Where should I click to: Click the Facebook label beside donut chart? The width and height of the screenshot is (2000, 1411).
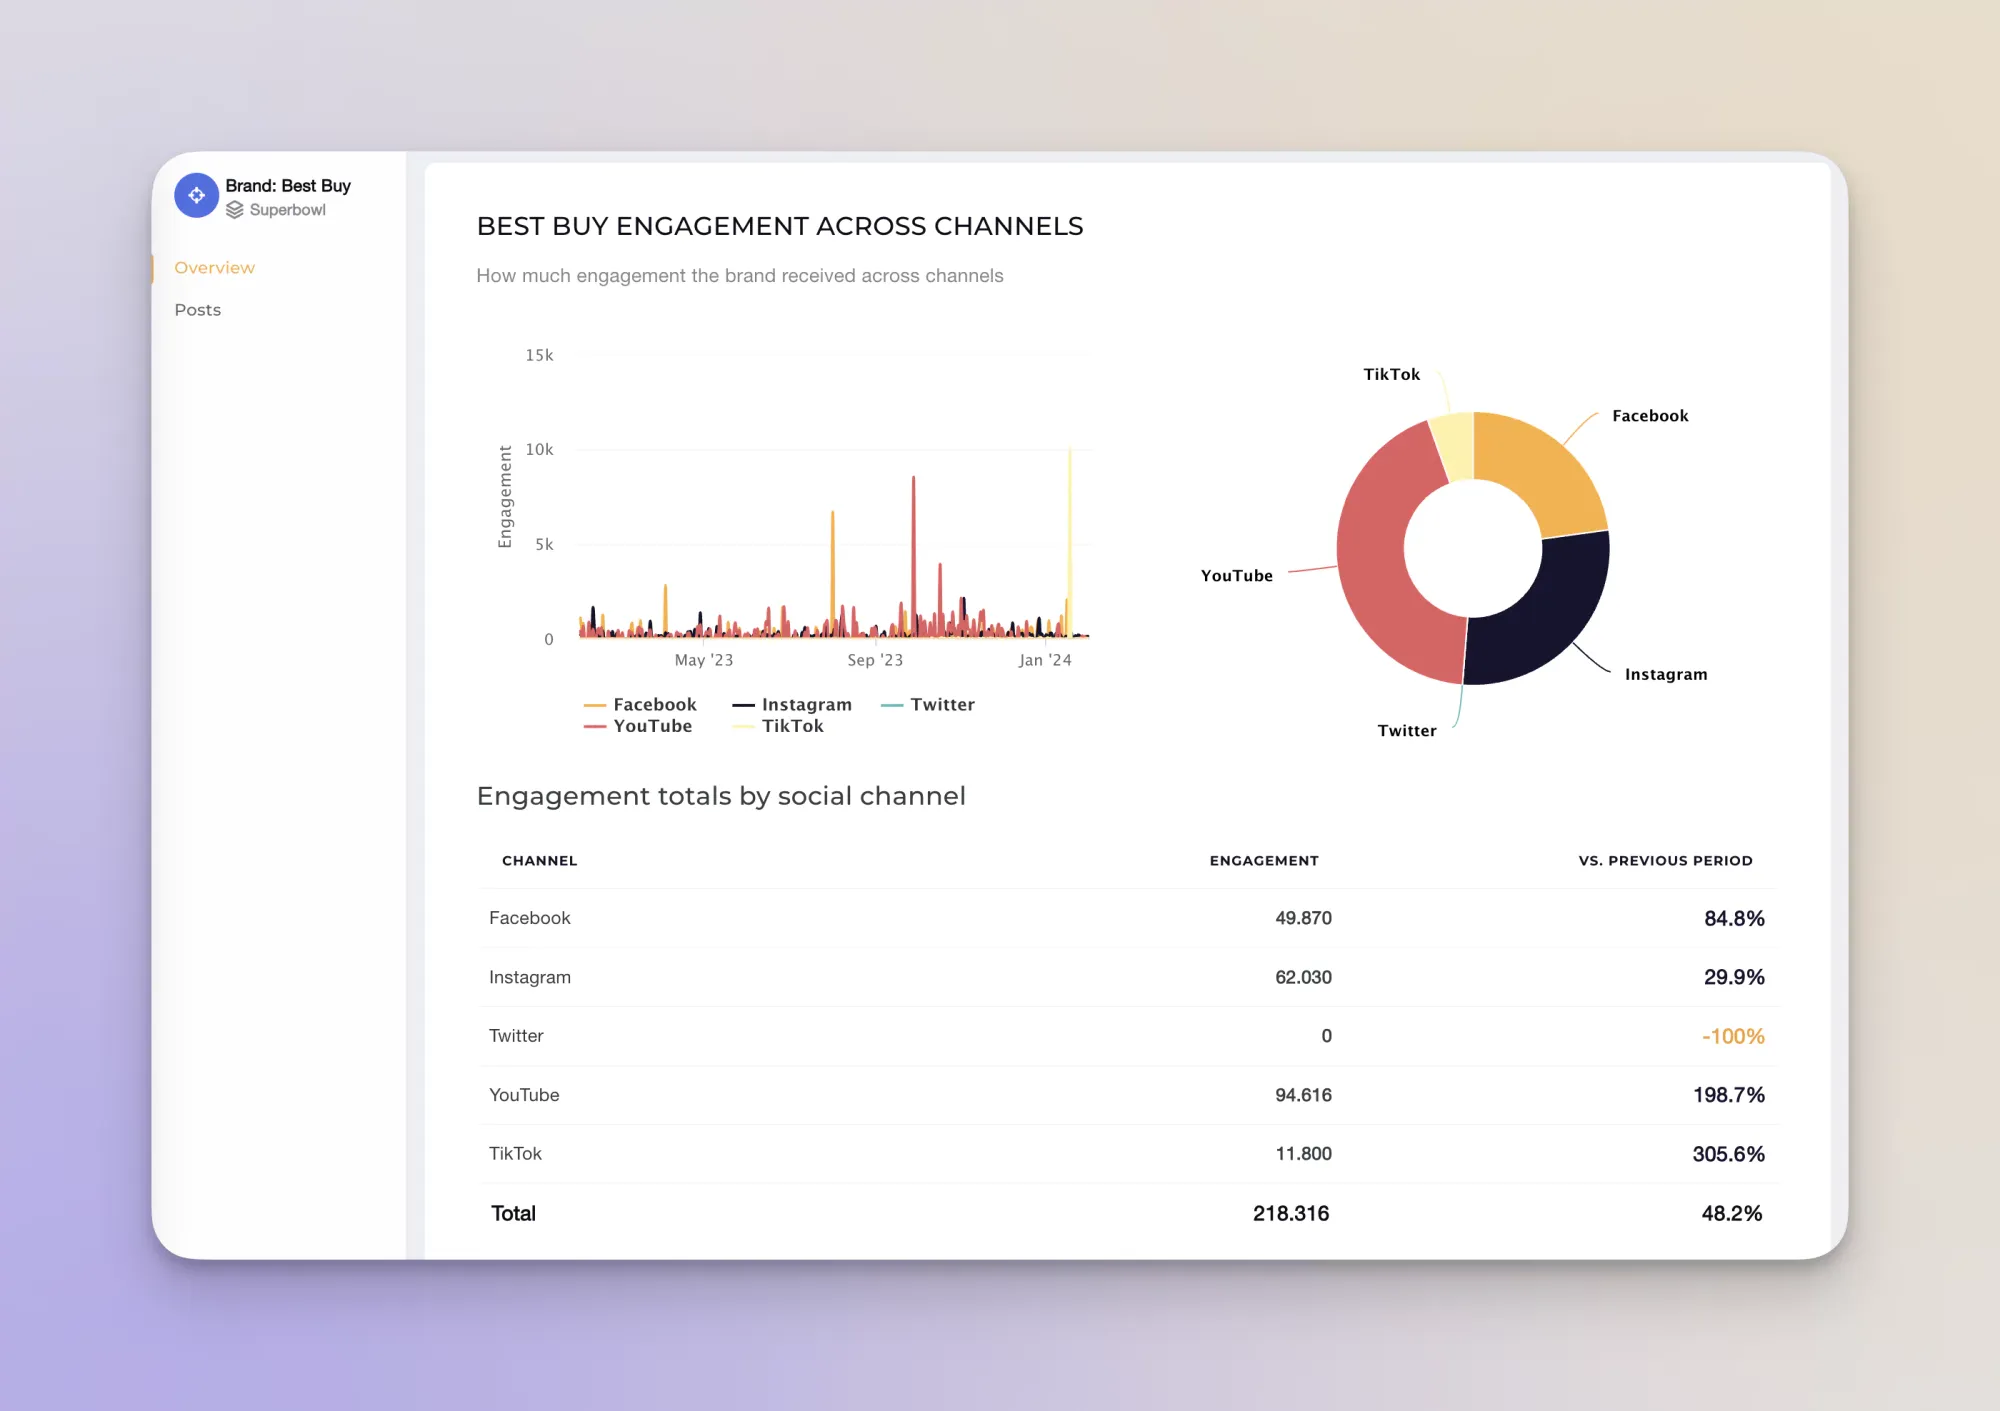(x=1650, y=416)
